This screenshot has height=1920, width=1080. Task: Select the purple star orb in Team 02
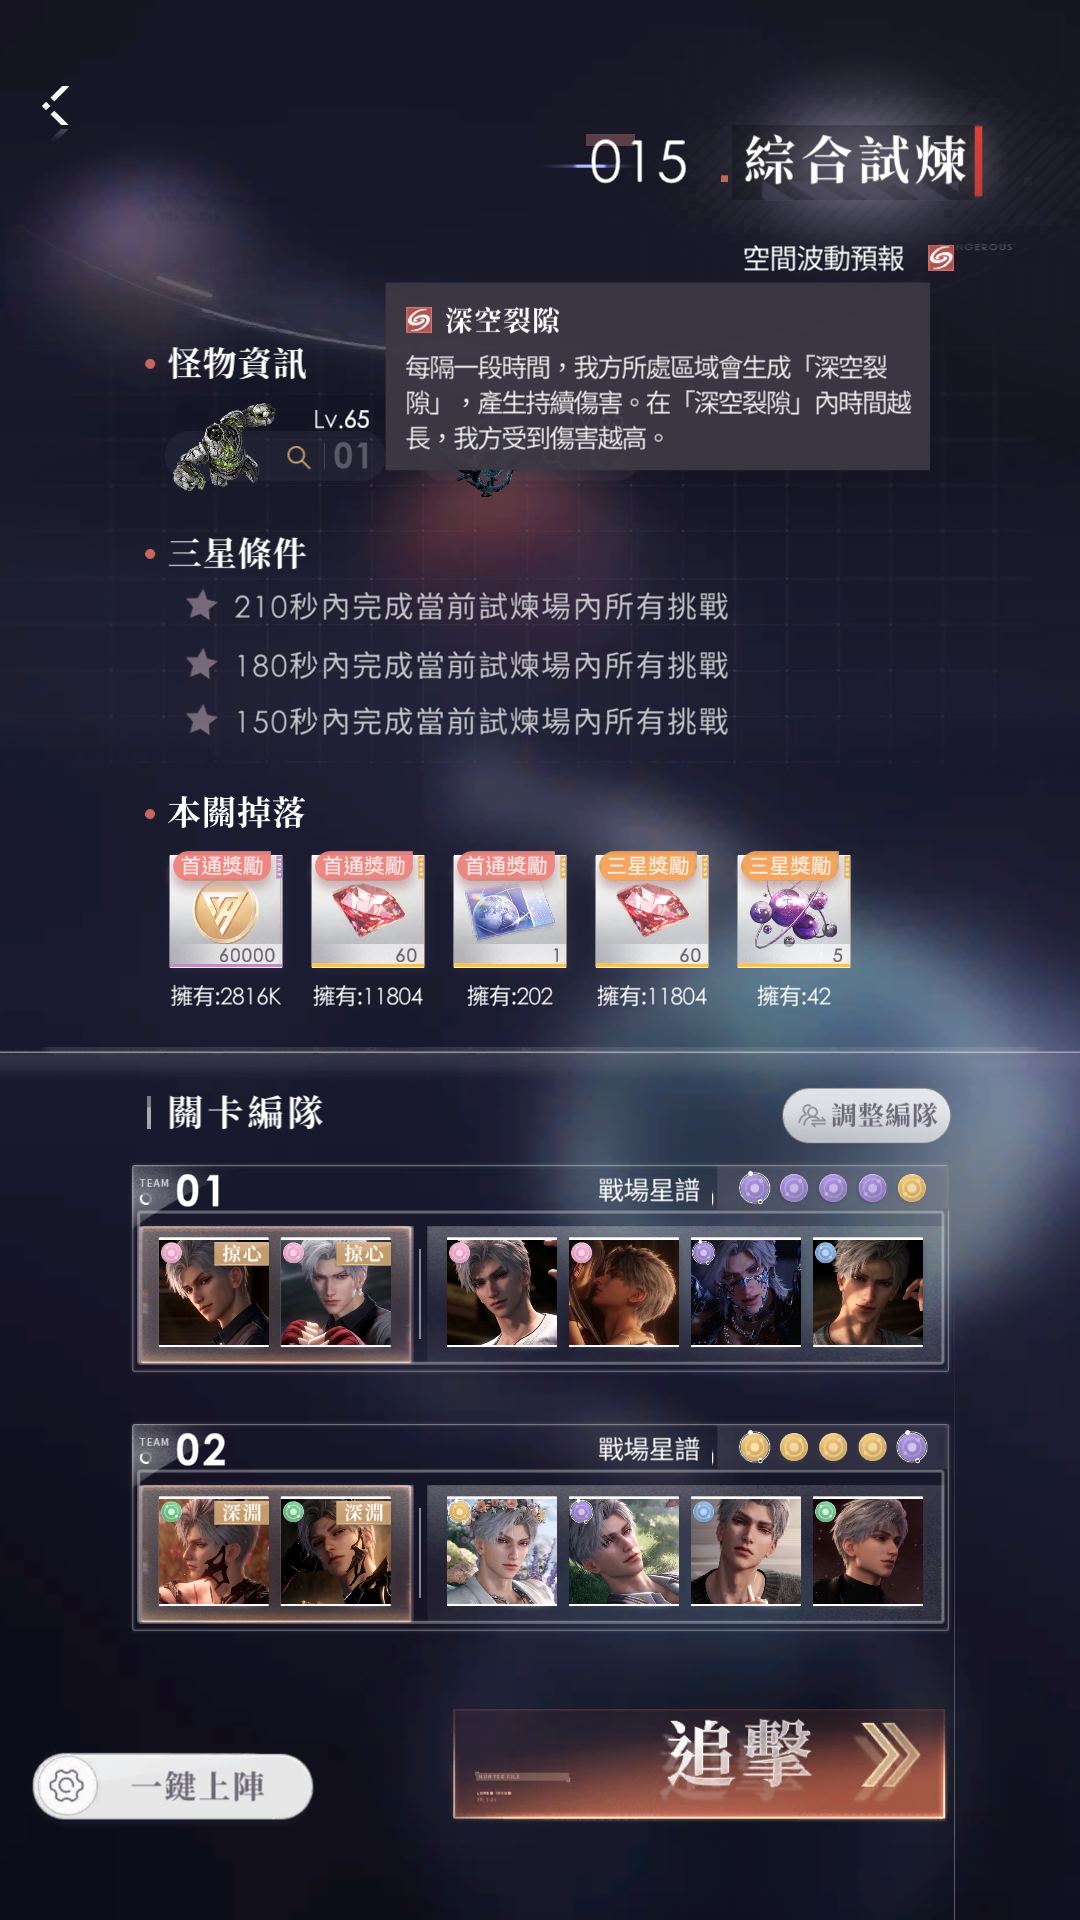[x=912, y=1447]
